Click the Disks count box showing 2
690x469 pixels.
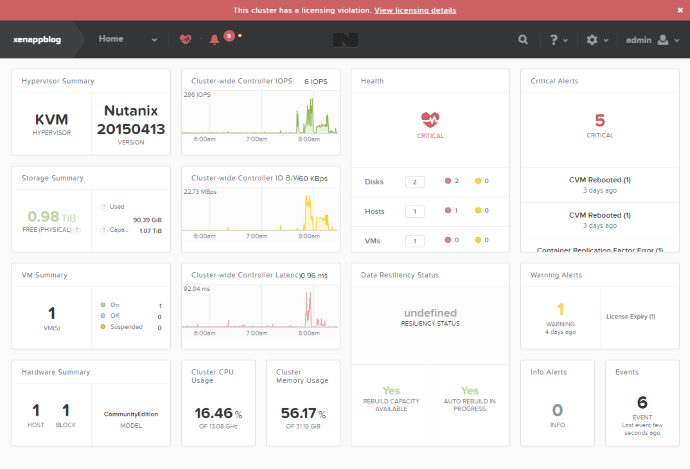415,182
